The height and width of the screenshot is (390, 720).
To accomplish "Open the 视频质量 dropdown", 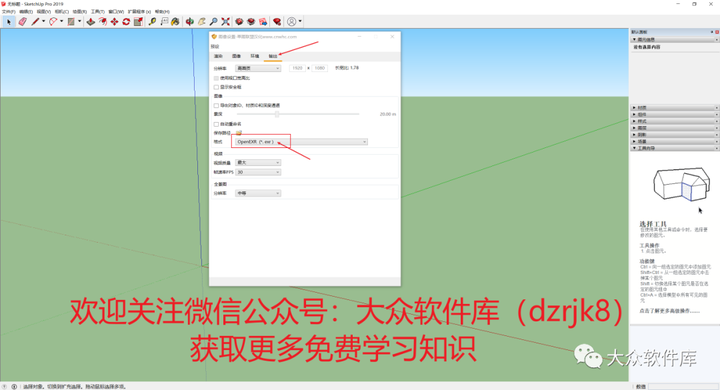I will coord(258,163).
